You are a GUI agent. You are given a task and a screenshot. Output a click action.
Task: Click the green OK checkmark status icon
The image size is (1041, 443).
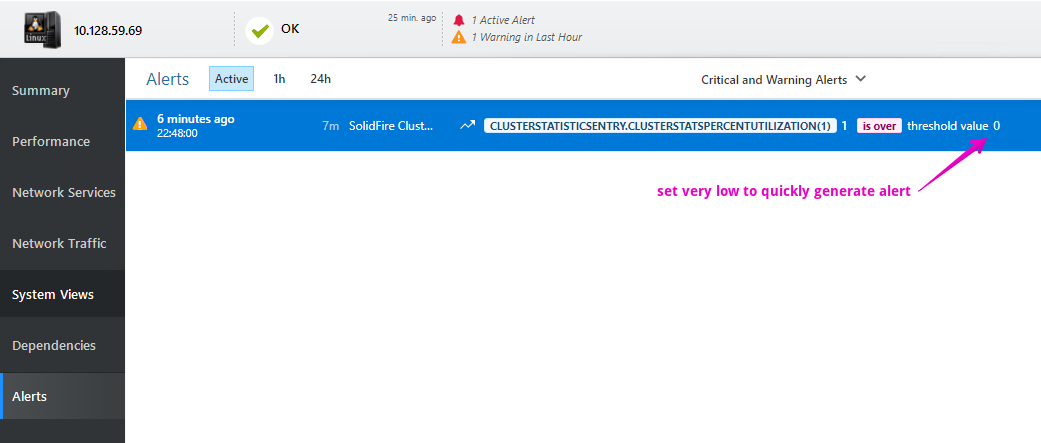pyautogui.click(x=259, y=31)
